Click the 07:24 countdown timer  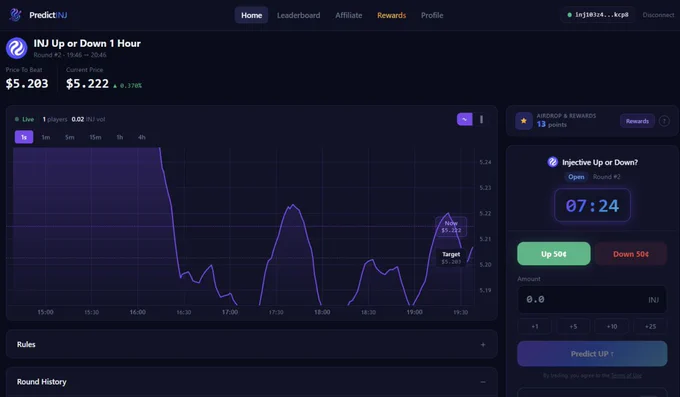coord(592,205)
